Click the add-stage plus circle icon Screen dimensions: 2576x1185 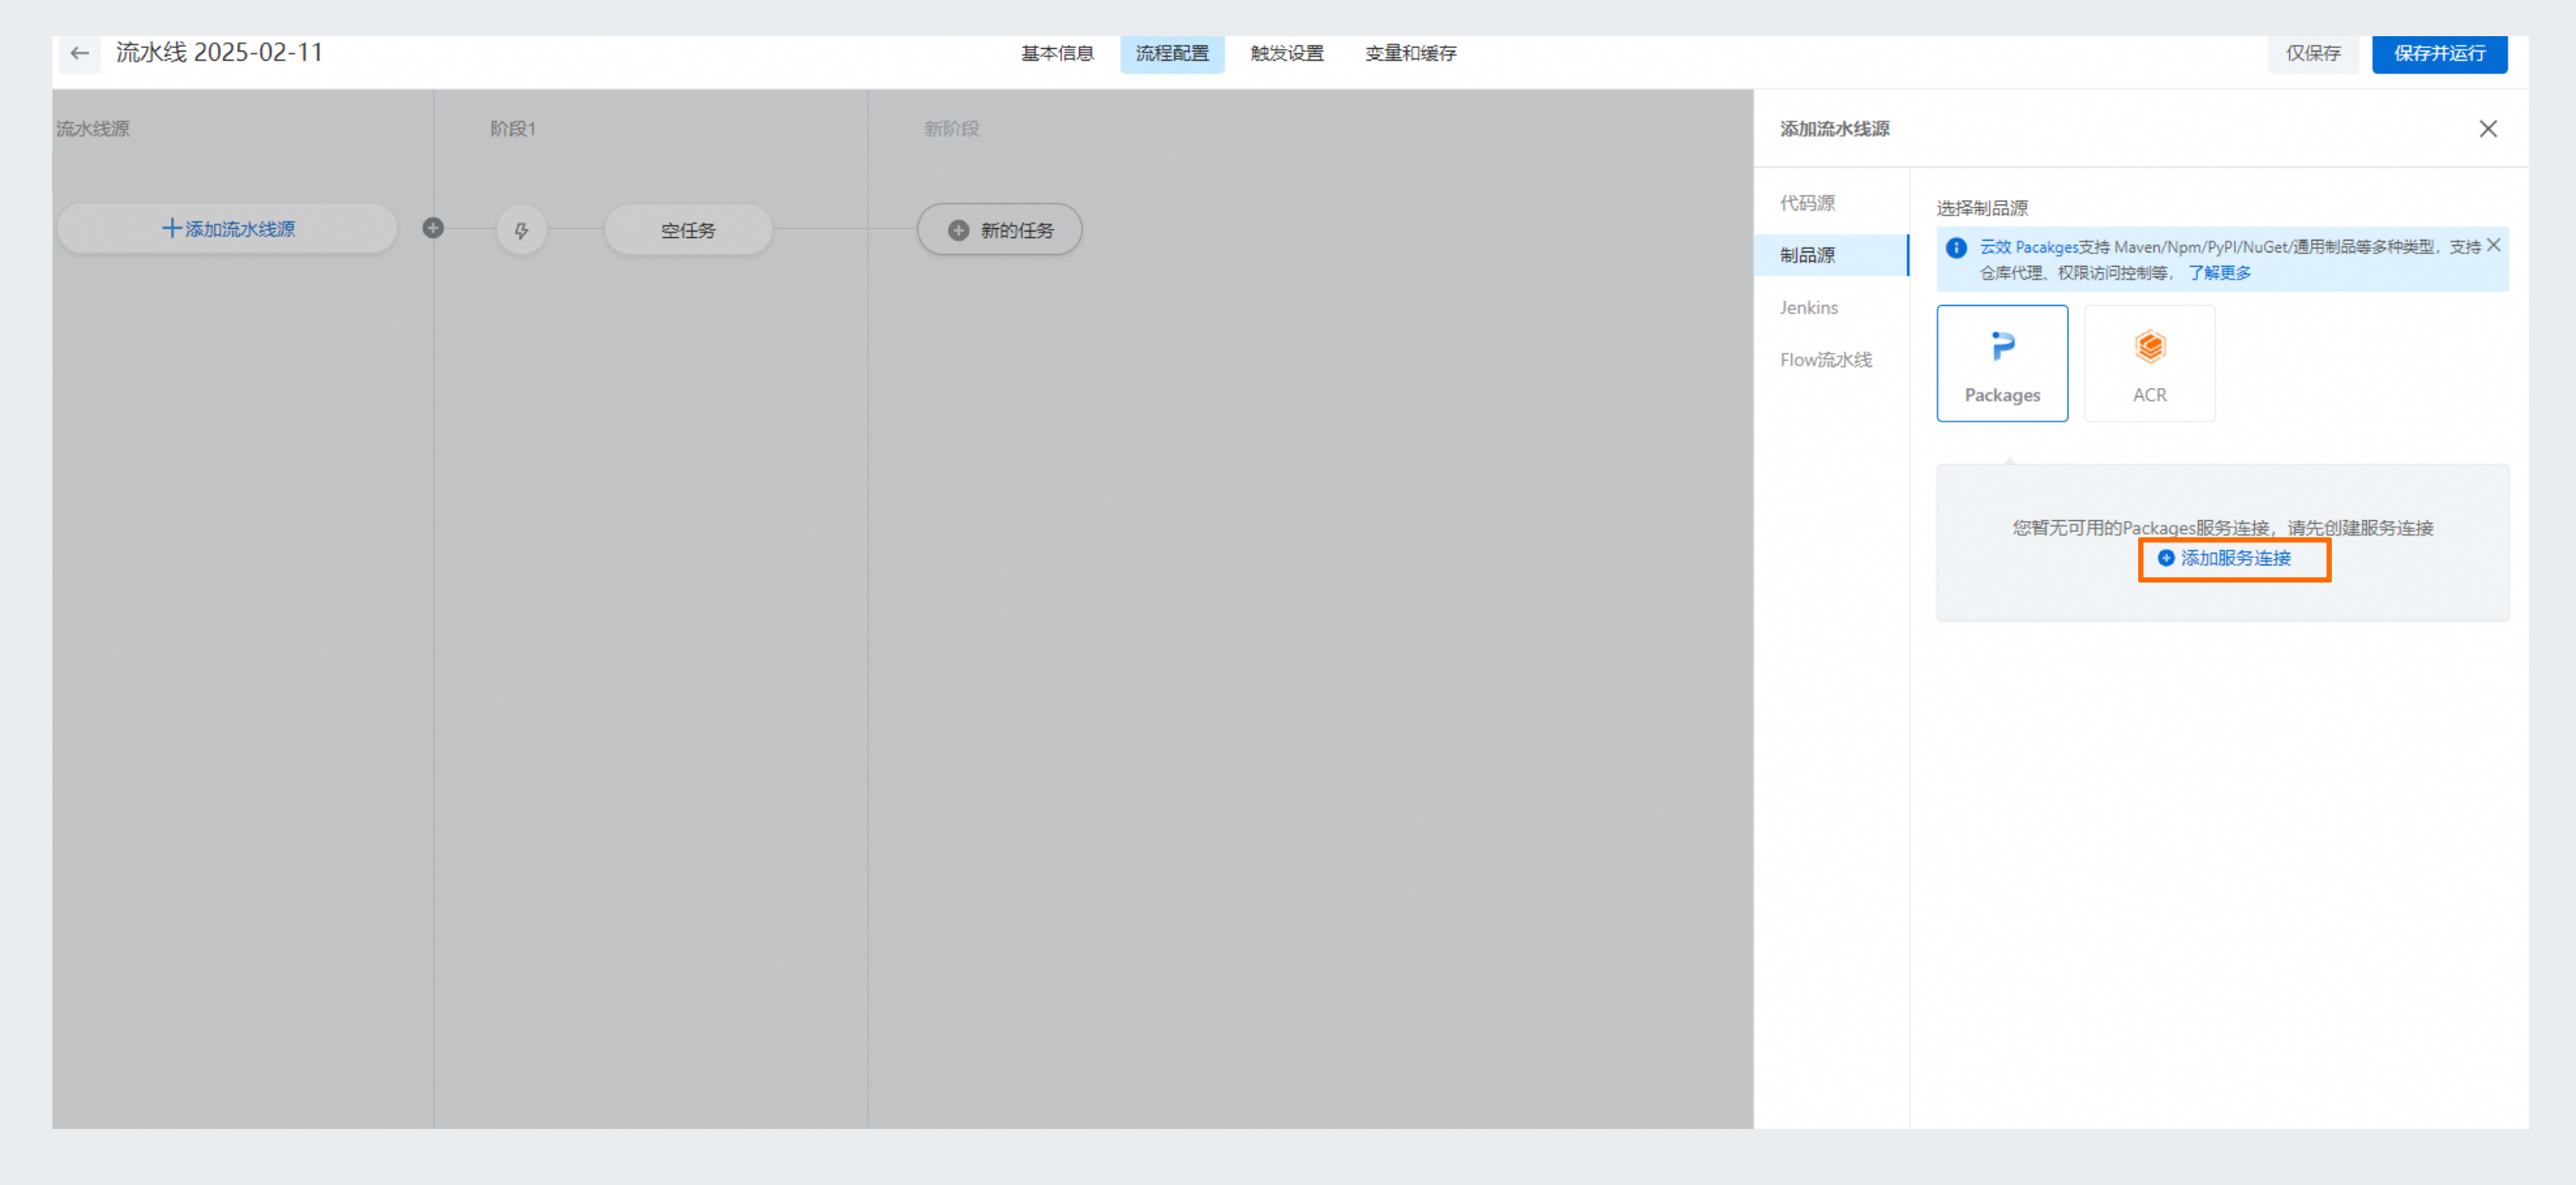coord(433,228)
